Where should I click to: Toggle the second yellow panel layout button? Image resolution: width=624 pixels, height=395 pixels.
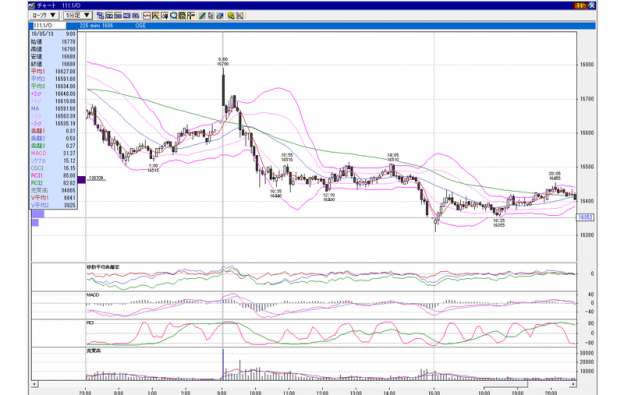coord(118,16)
